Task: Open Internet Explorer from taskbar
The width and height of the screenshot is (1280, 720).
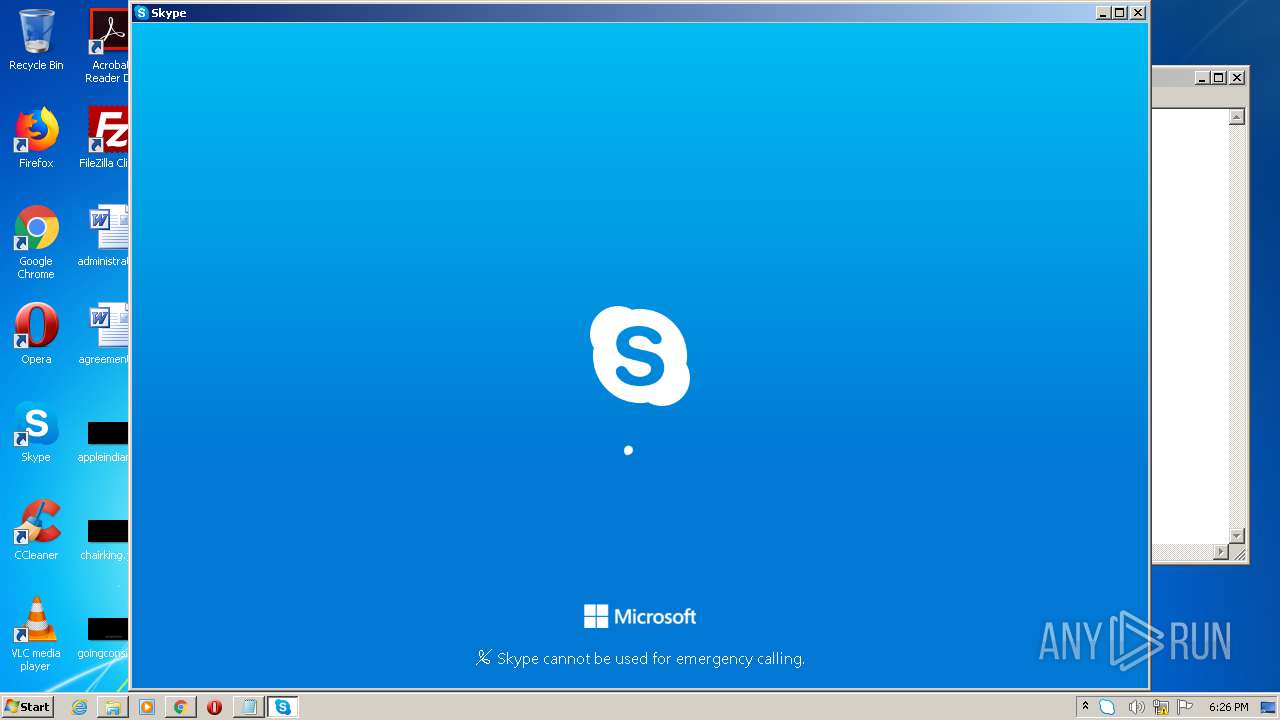Action: (x=79, y=707)
